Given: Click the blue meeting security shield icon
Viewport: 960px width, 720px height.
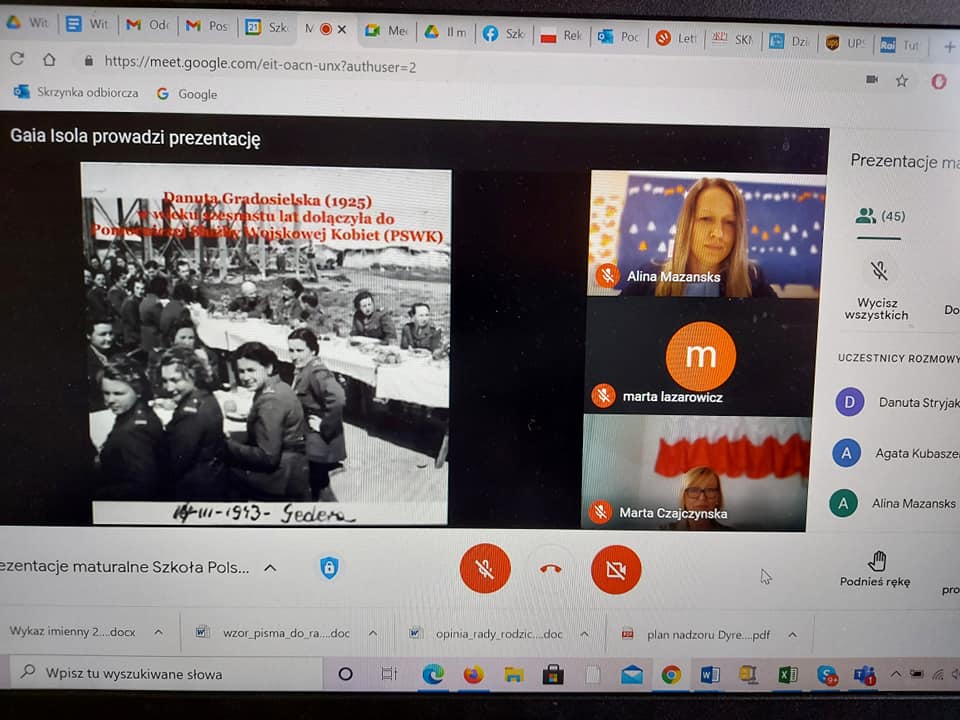Looking at the screenshot, I should coord(329,568).
